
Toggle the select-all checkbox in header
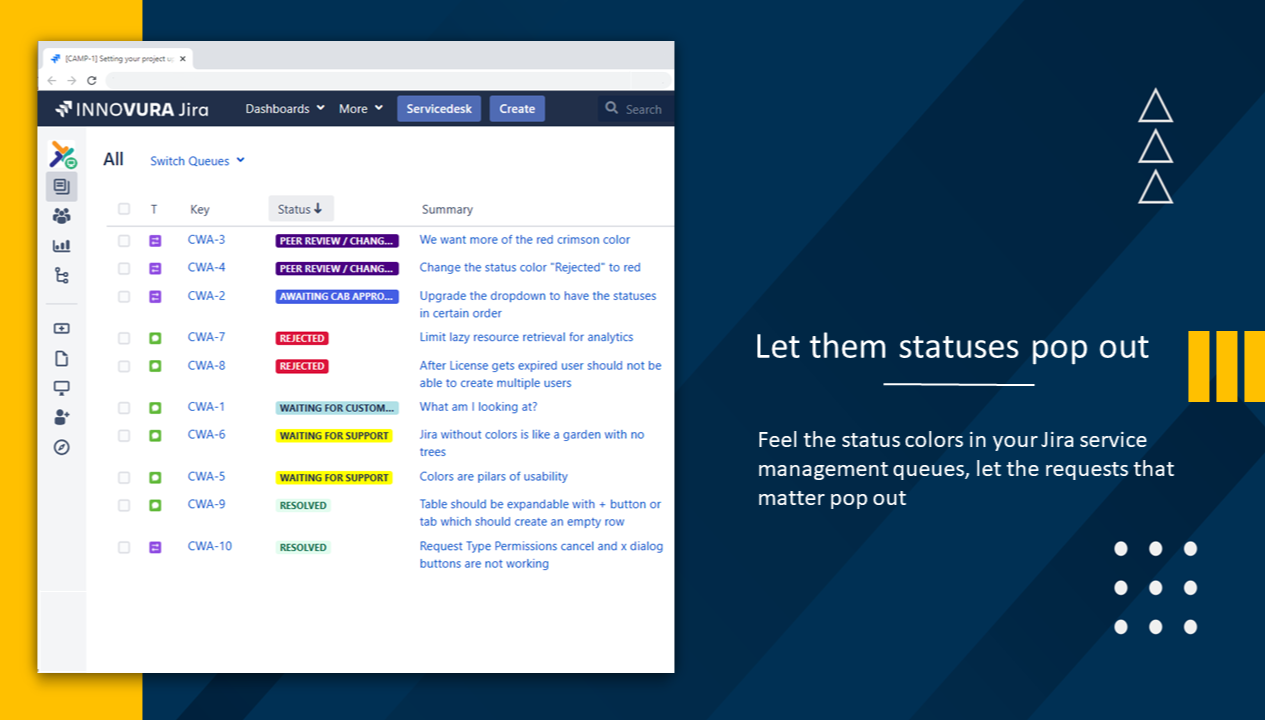click(124, 209)
